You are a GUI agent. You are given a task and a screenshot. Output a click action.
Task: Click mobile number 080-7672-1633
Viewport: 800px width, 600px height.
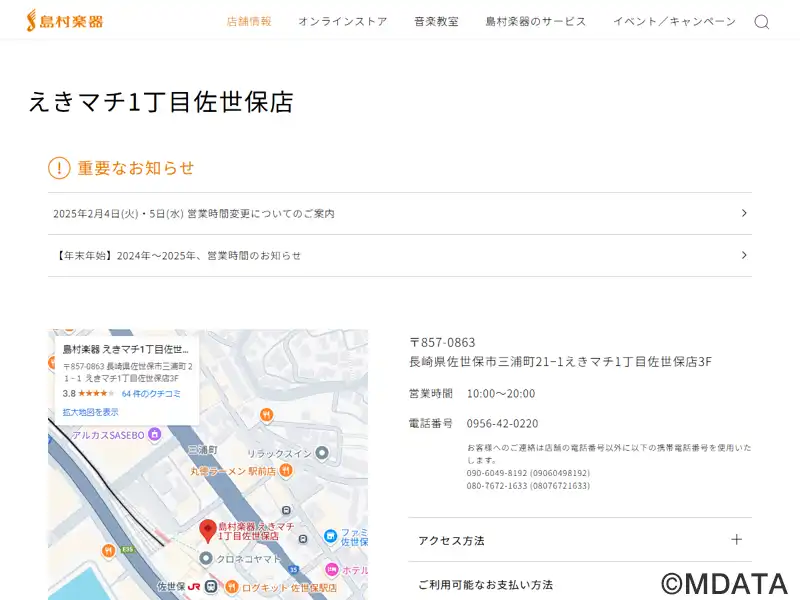(528, 486)
